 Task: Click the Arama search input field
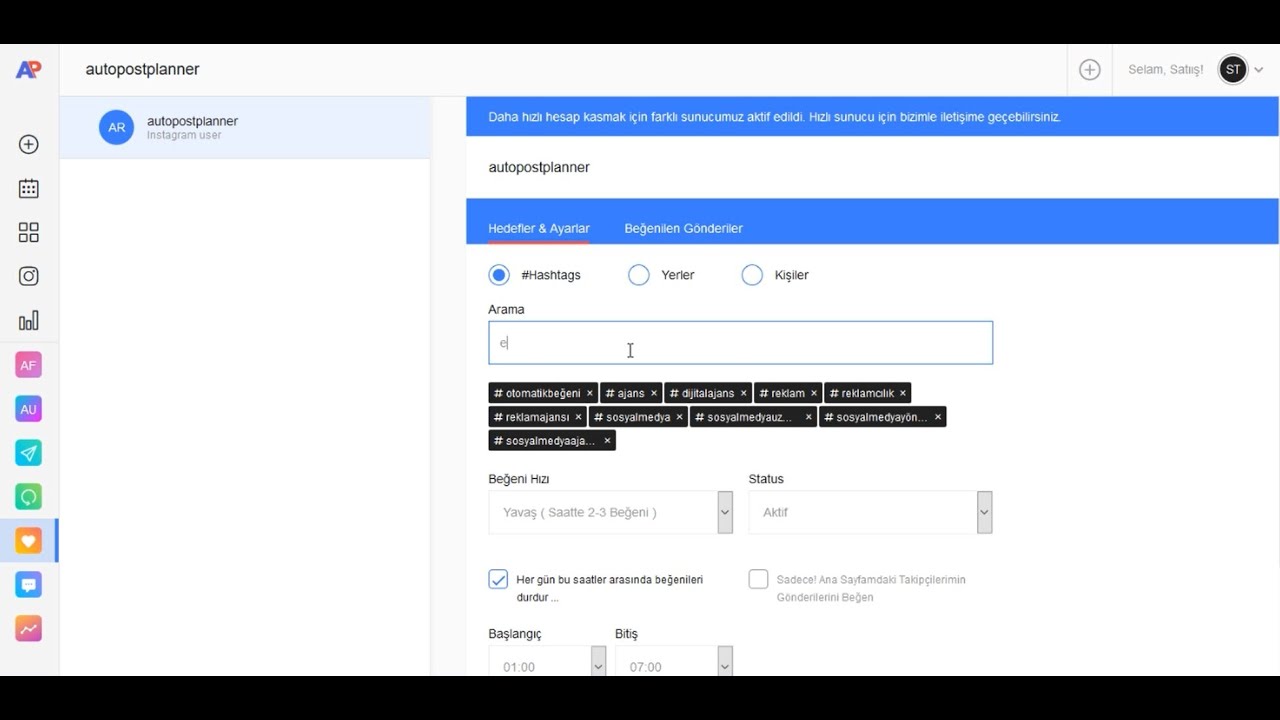pyautogui.click(x=740, y=343)
